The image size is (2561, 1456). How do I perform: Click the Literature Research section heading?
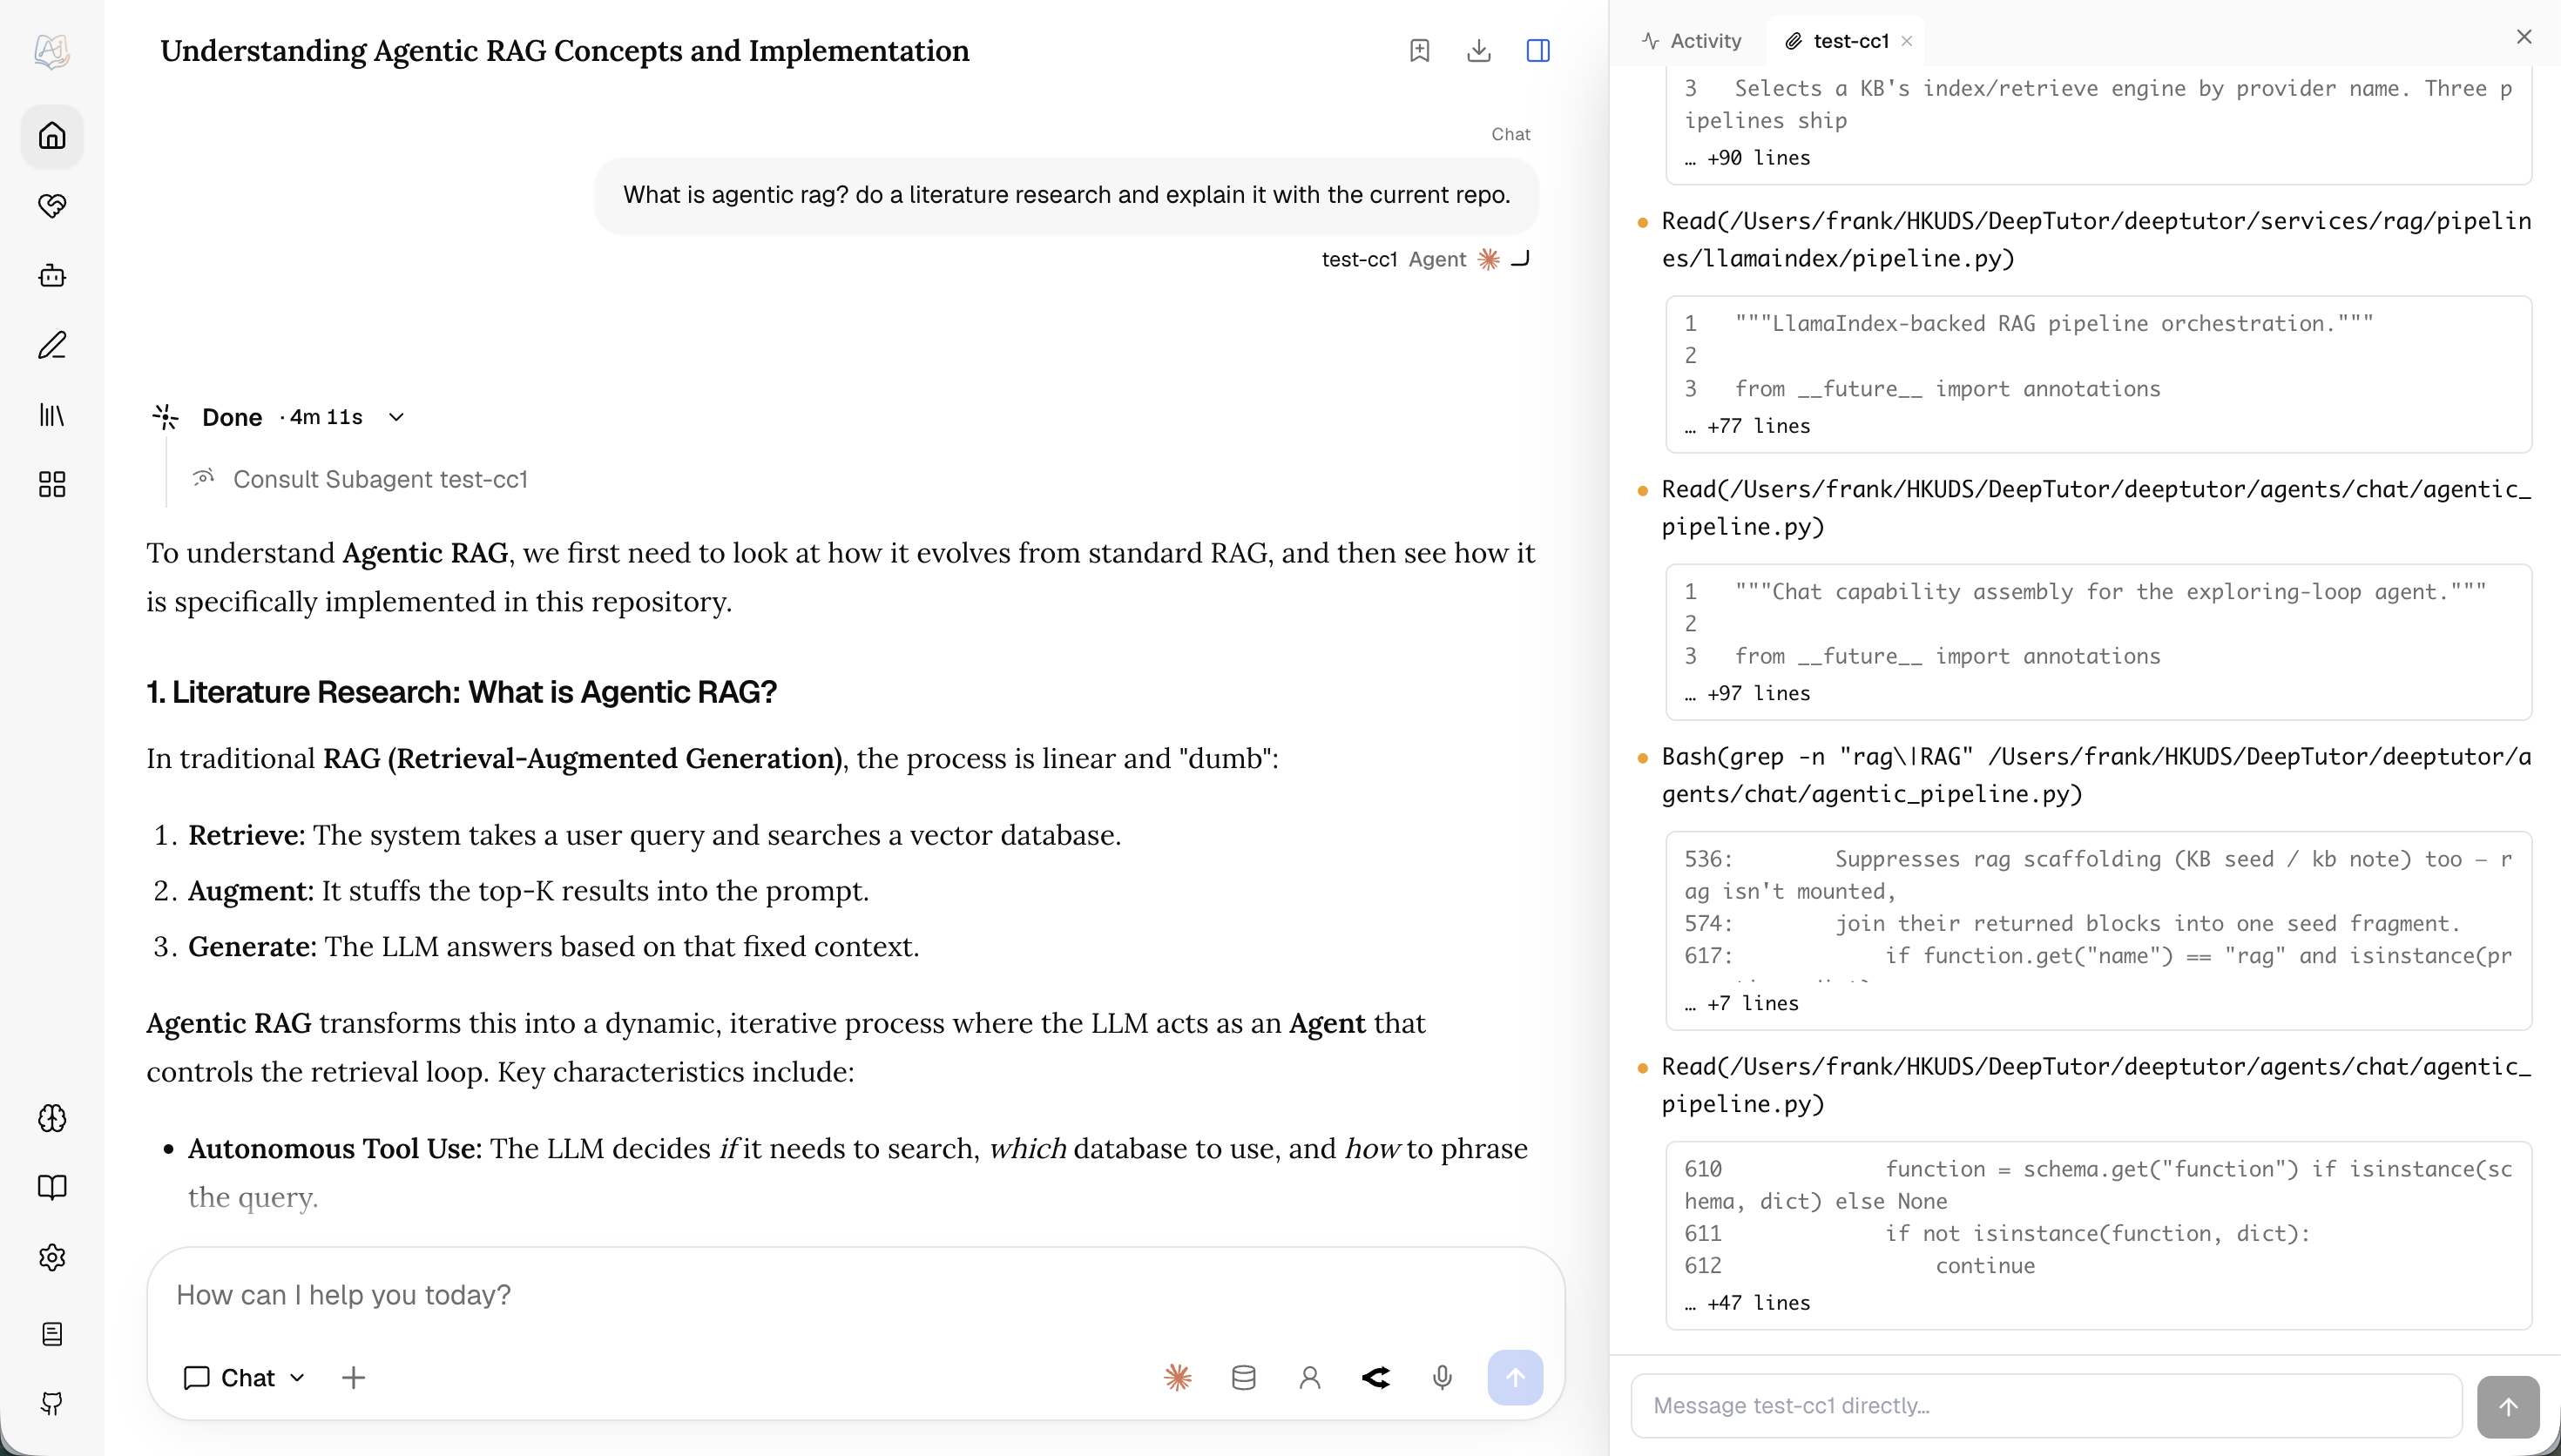(461, 692)
